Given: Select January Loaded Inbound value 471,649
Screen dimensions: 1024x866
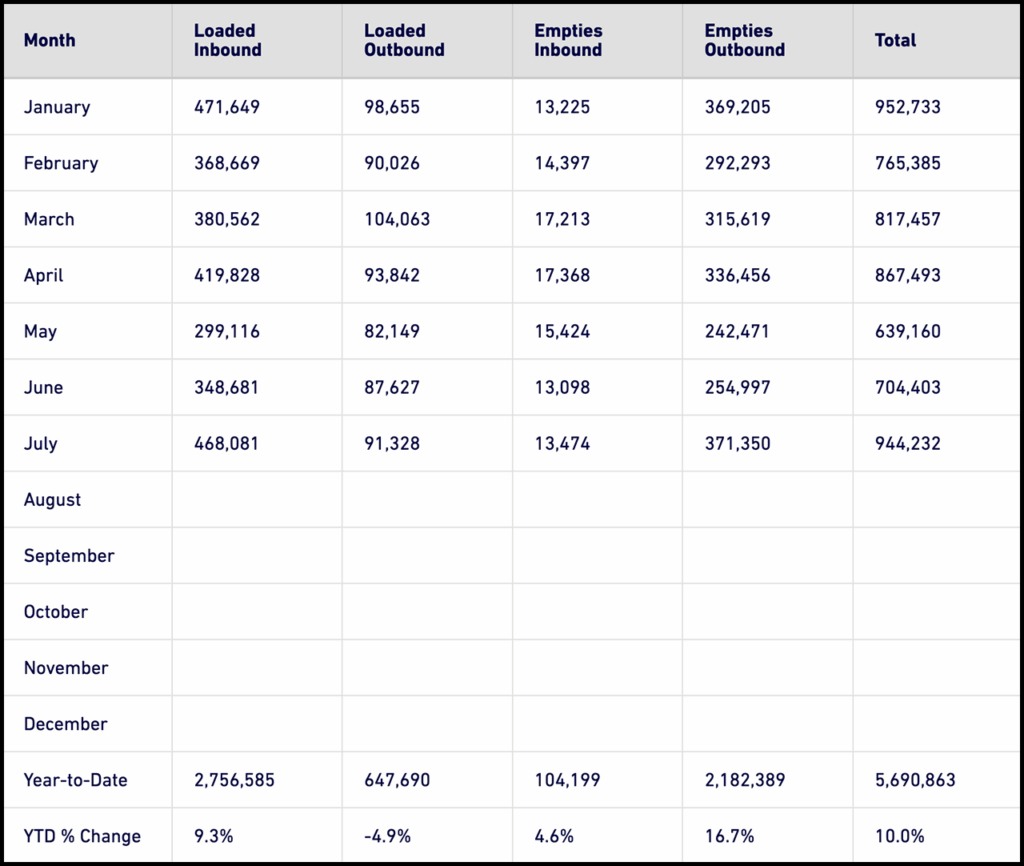Looking at the screenshot, I should pos(227,107).
